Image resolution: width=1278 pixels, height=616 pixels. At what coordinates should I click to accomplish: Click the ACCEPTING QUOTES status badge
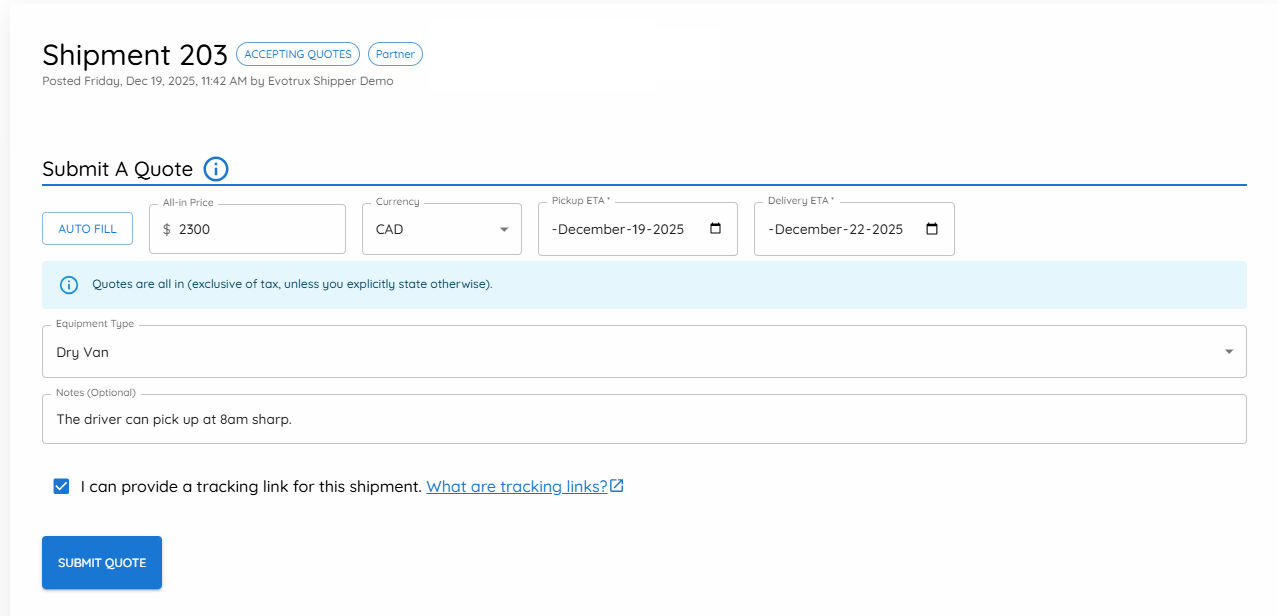[298, 54]
